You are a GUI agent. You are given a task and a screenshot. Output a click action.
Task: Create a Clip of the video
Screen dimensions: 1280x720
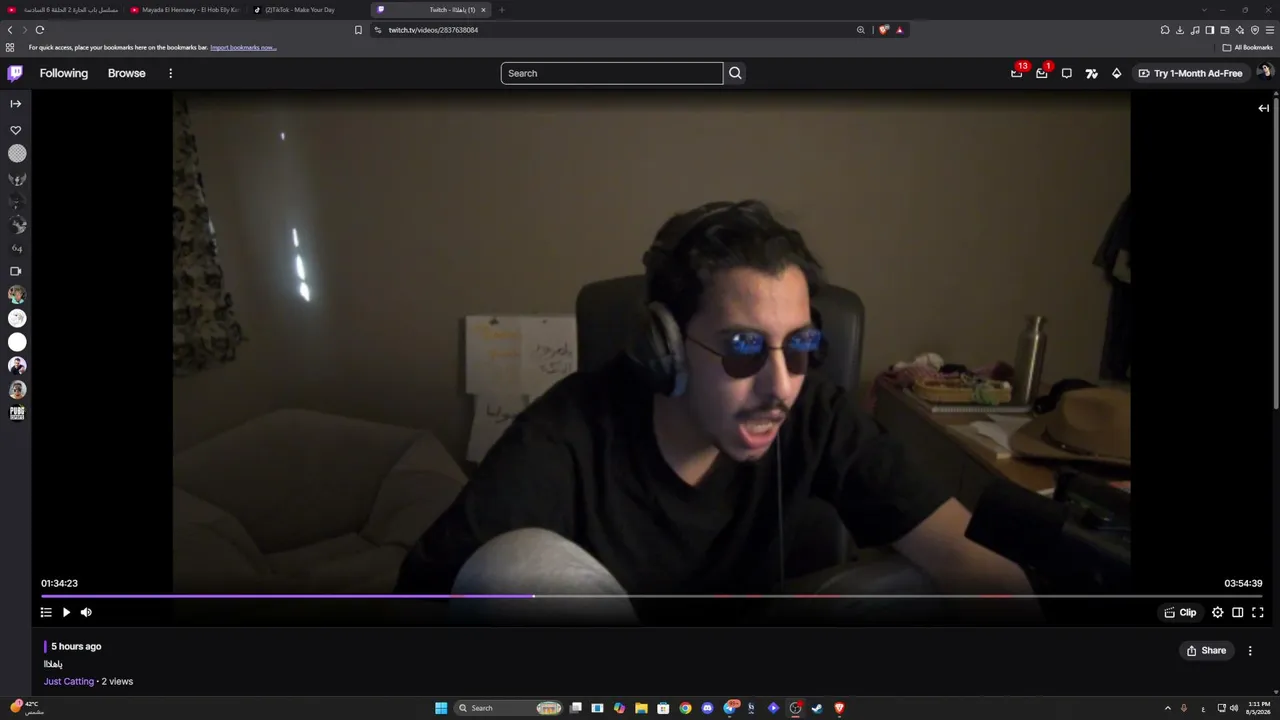(1180, 612)
